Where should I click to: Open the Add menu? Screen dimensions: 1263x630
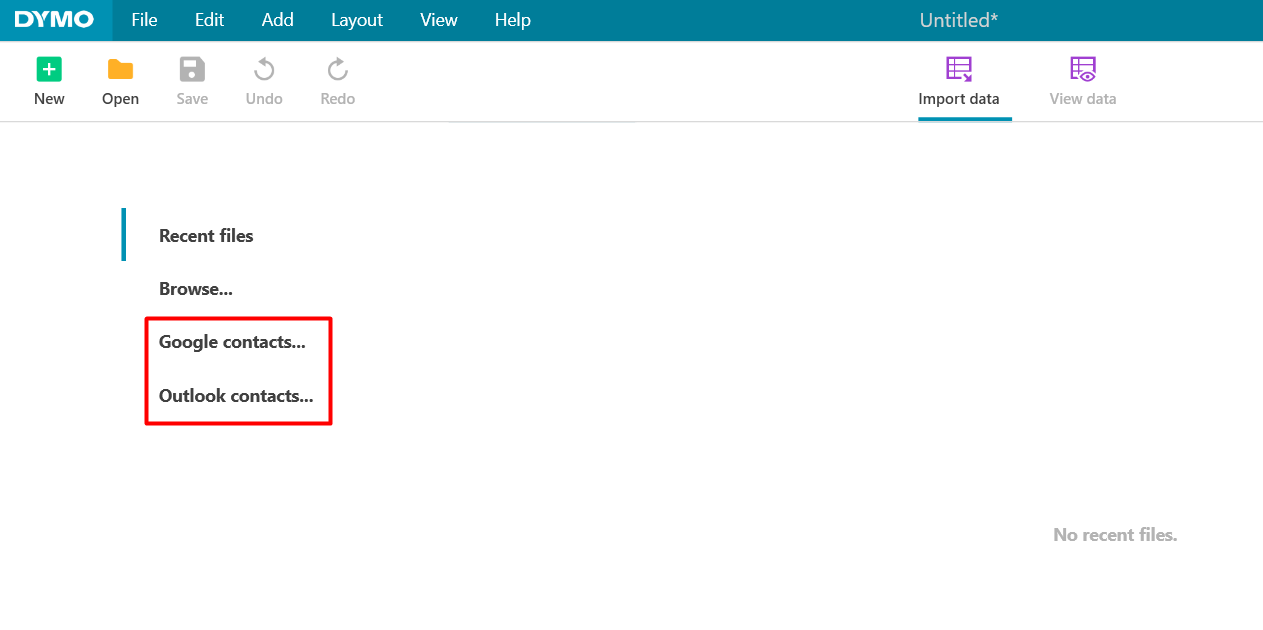point(277,20)
